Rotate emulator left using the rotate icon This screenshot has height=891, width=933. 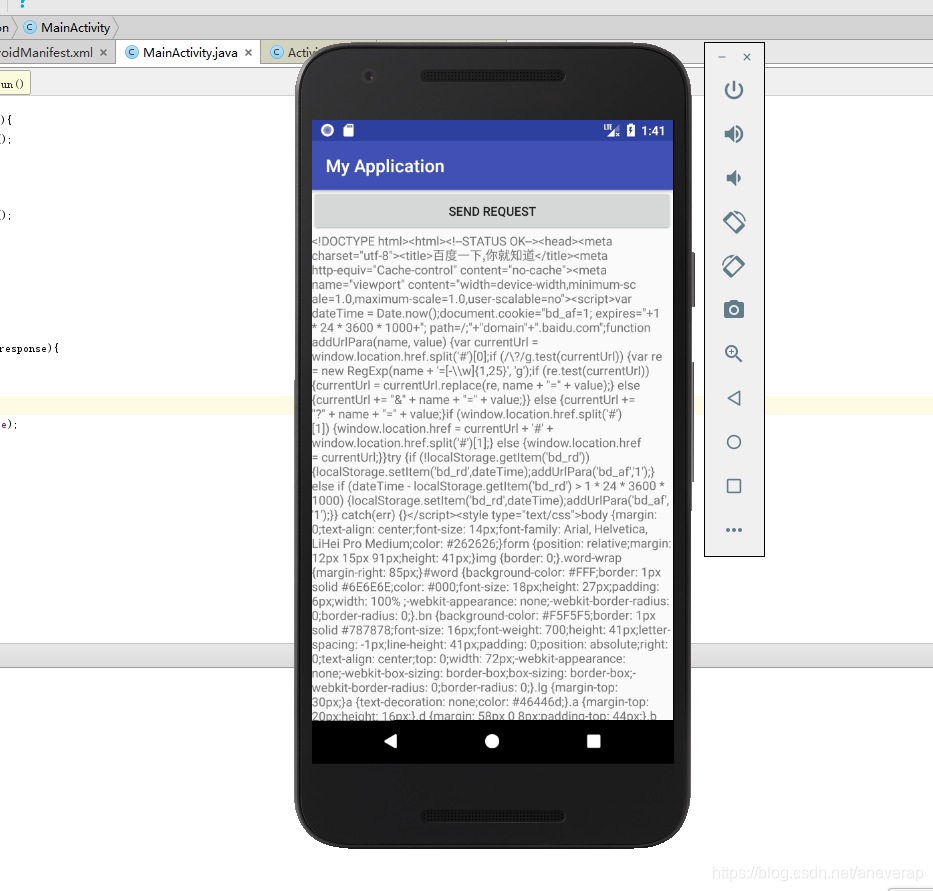[x=734, y=222]
